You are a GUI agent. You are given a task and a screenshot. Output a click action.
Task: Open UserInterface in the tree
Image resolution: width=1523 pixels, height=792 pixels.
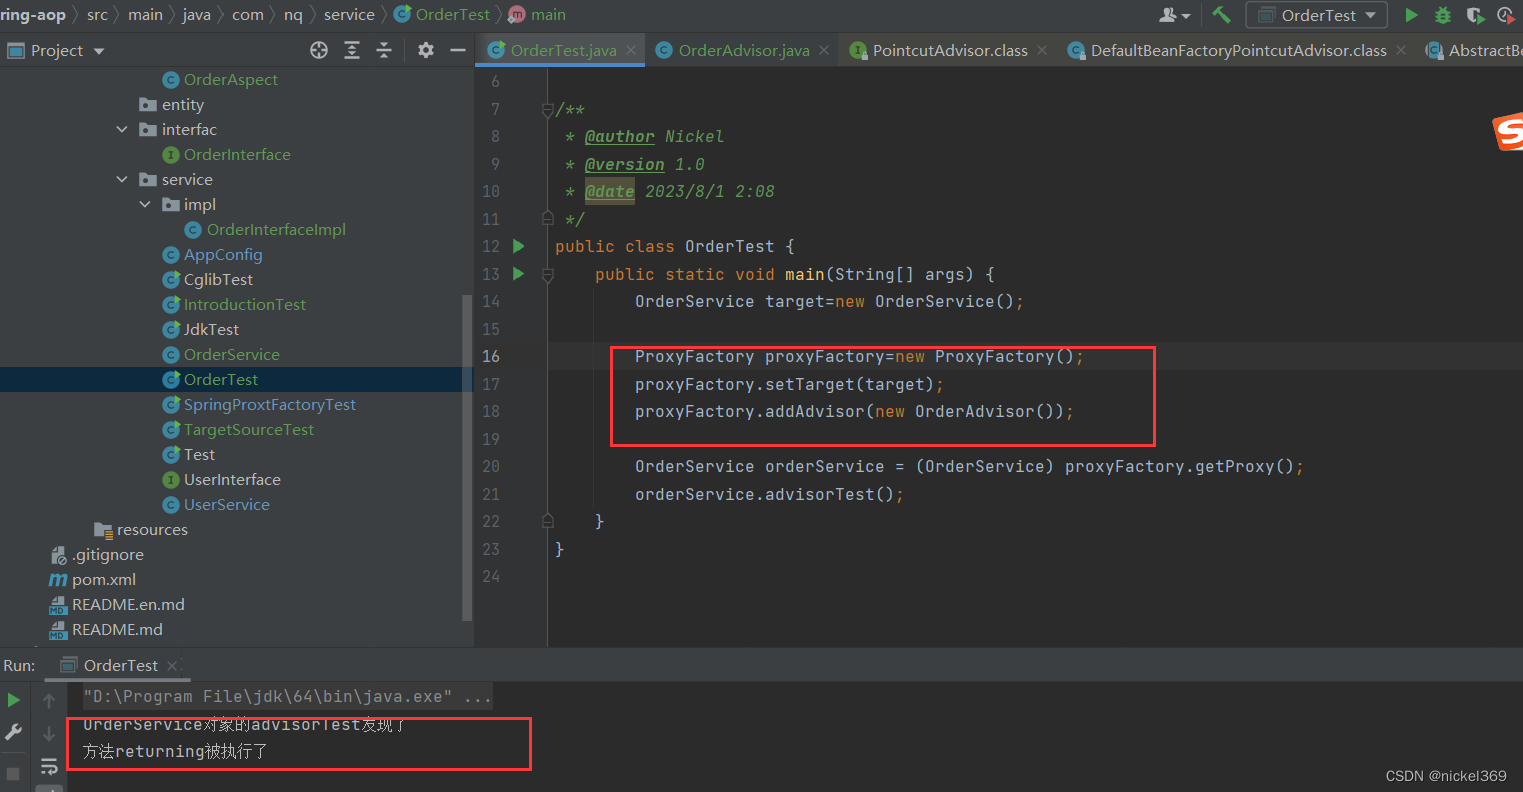232,479
